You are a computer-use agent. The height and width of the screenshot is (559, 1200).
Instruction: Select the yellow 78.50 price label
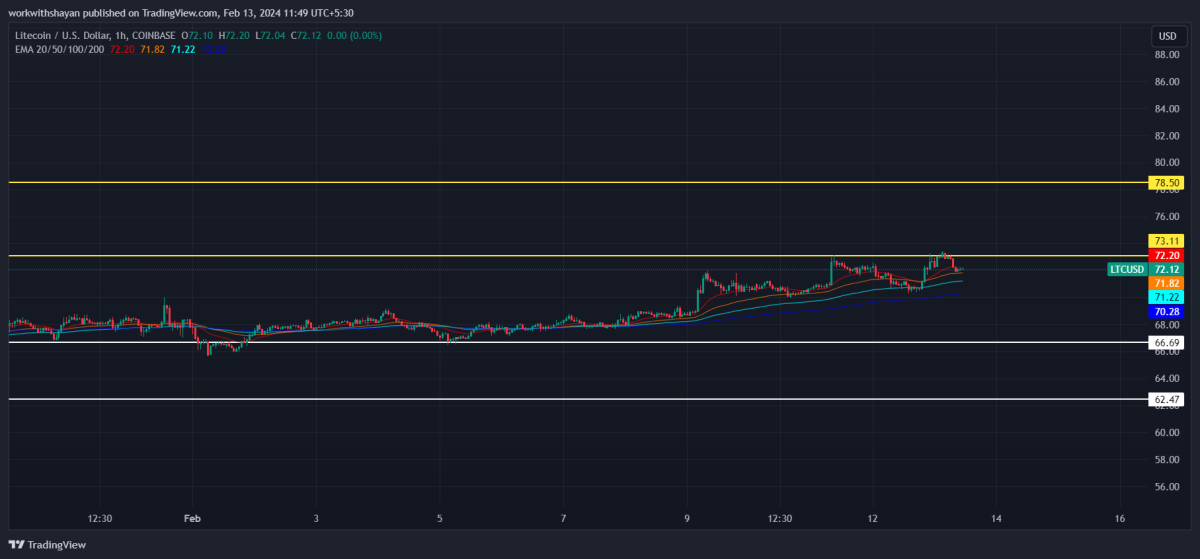pyautogui.click(x=1168, y=183)
